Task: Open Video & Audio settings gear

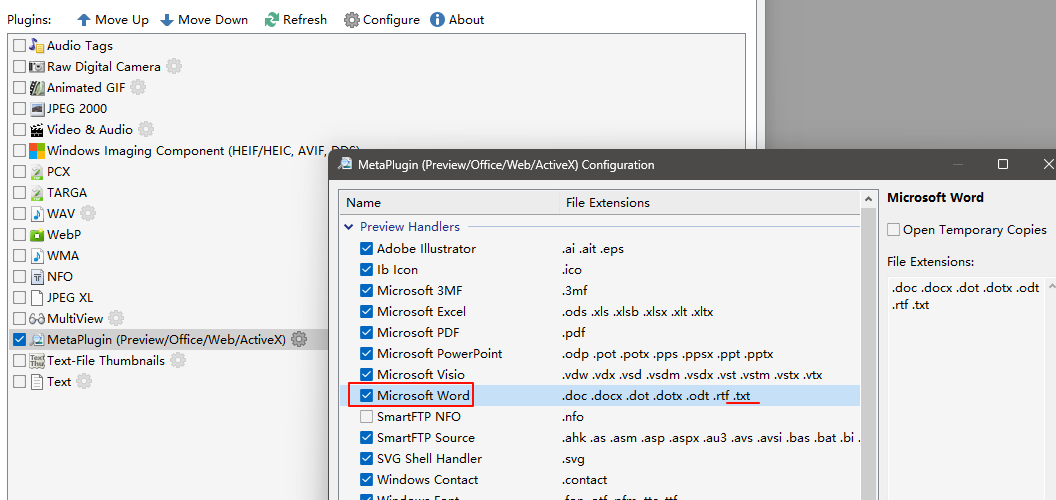Action: 146,129
